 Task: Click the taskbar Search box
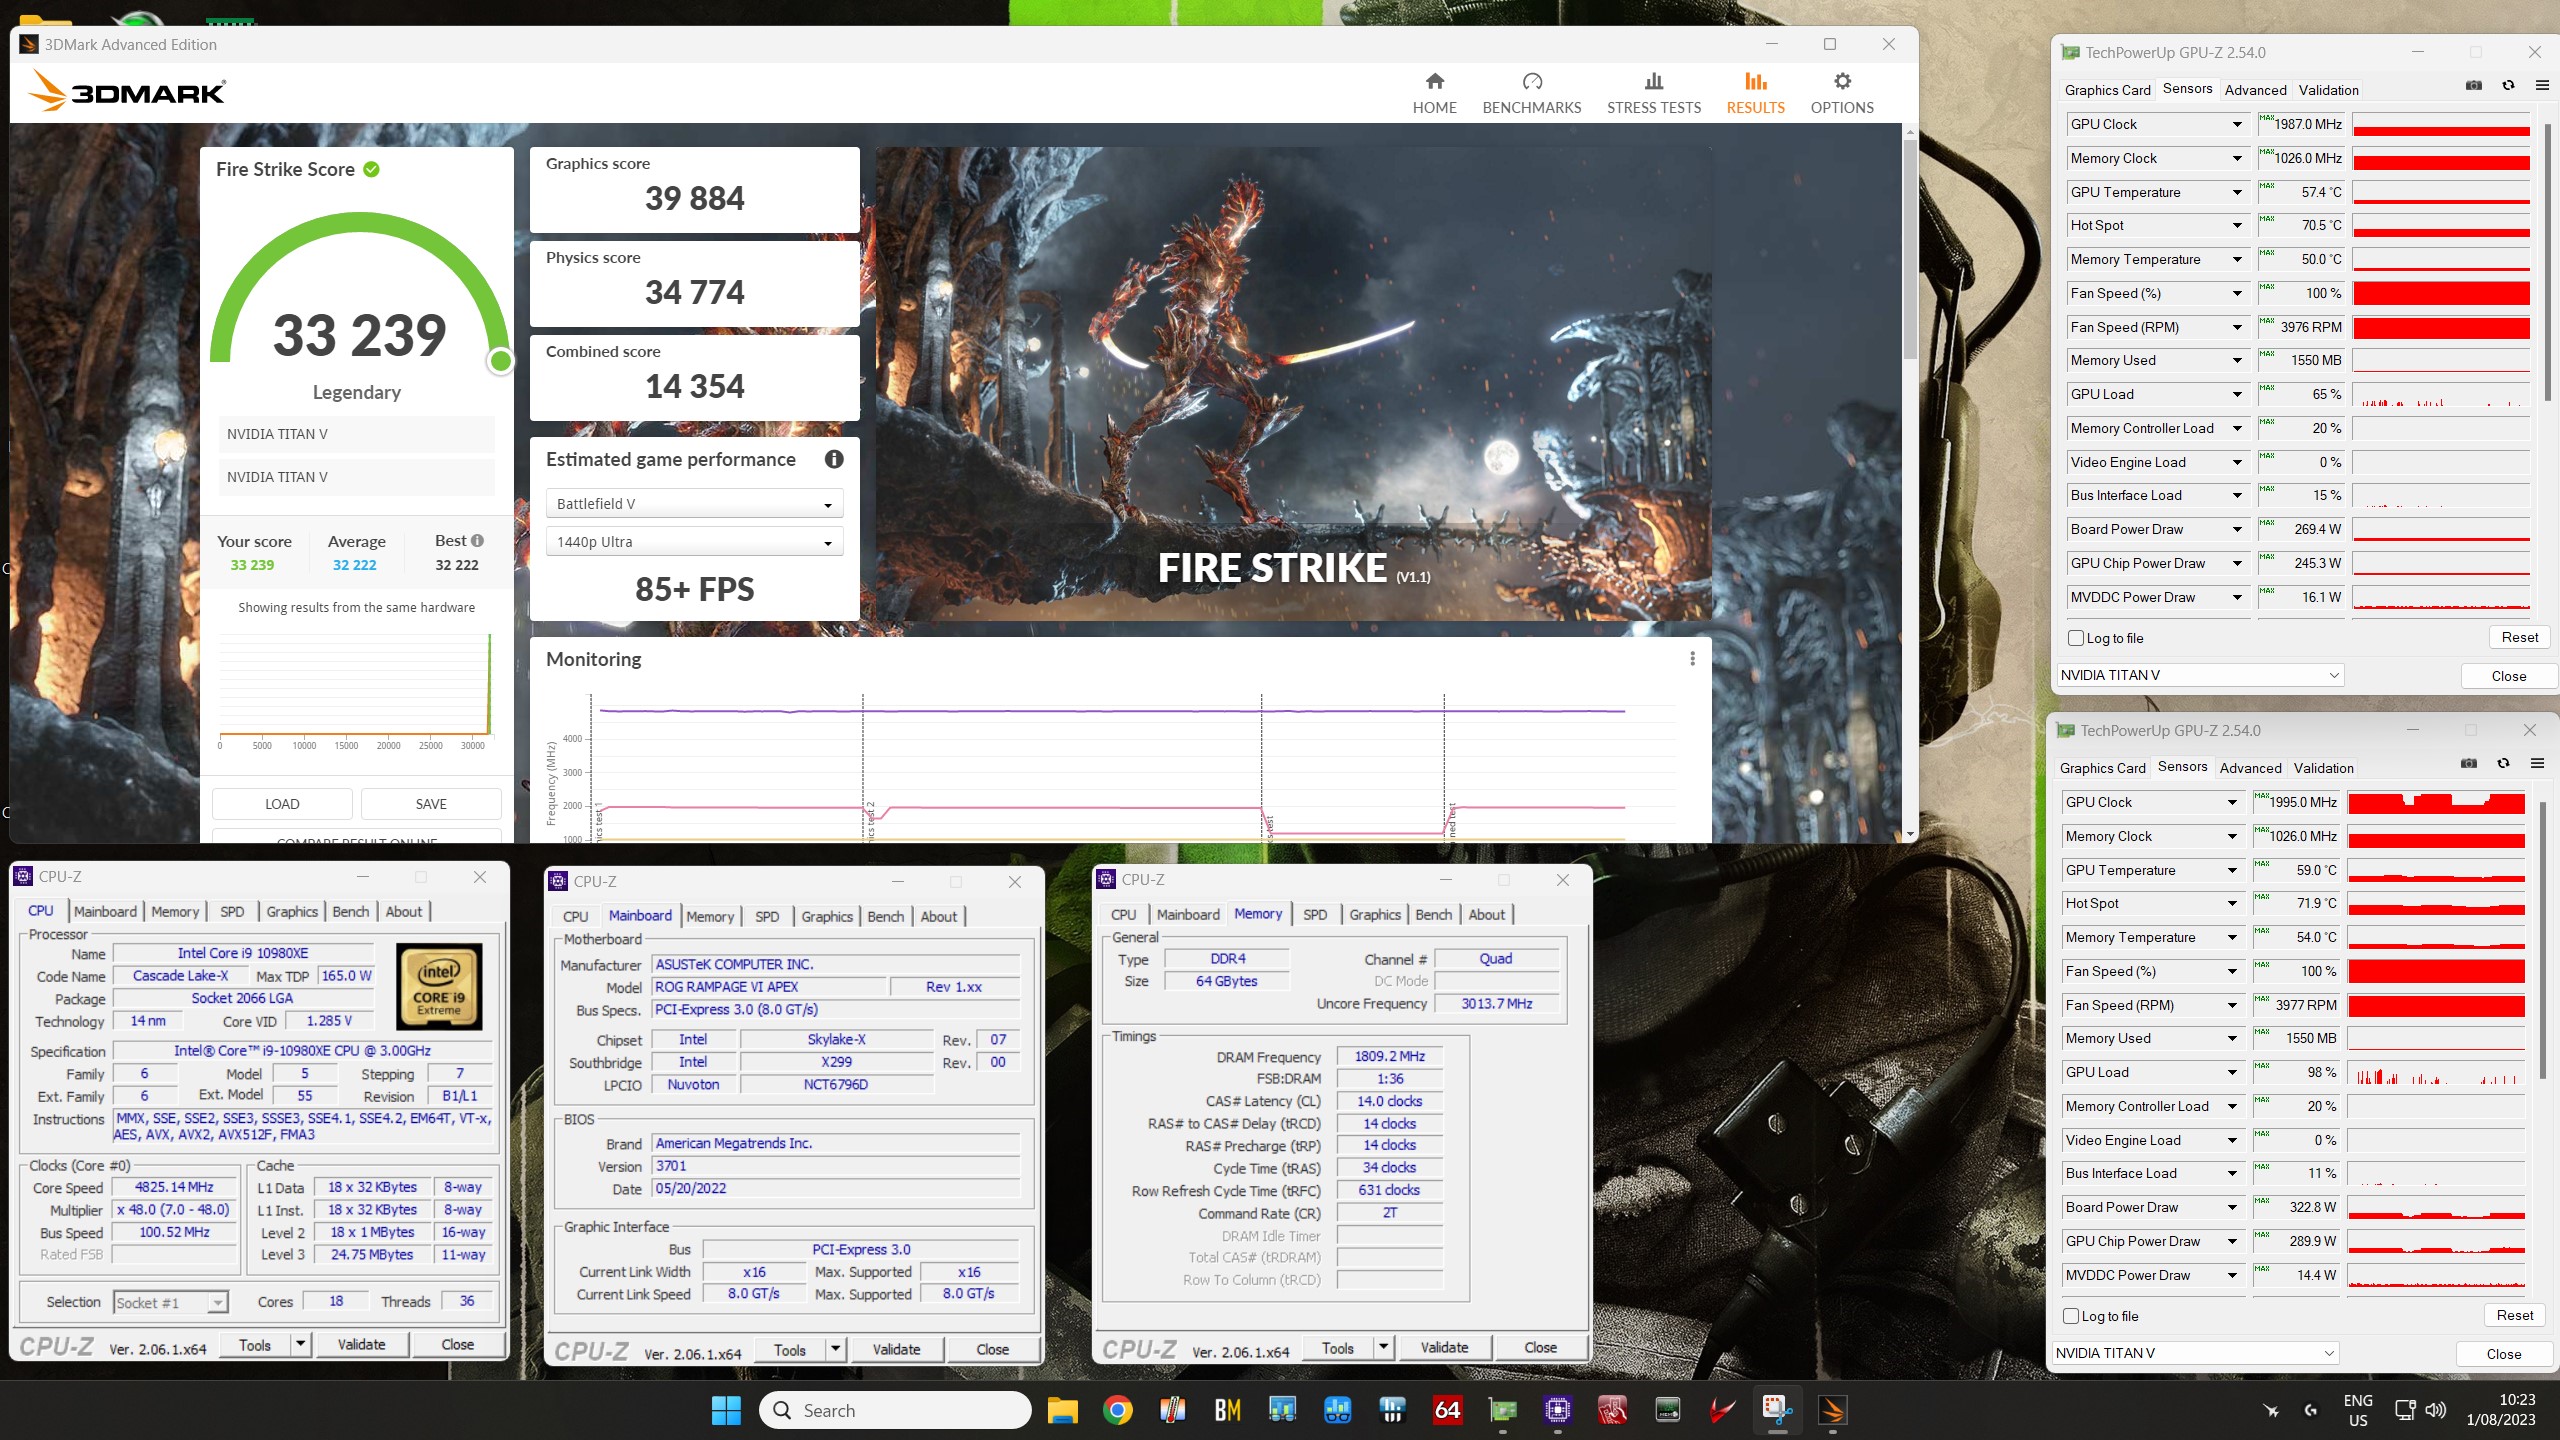[x=895, y=1411]
